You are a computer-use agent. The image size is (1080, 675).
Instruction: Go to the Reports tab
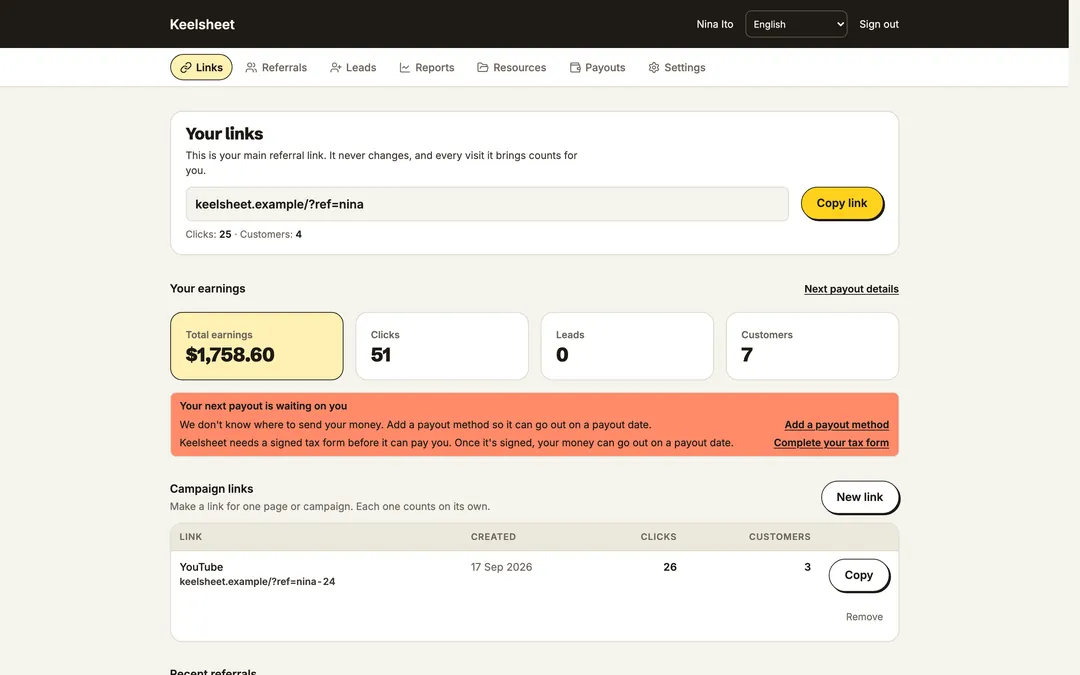pos(427,68)
